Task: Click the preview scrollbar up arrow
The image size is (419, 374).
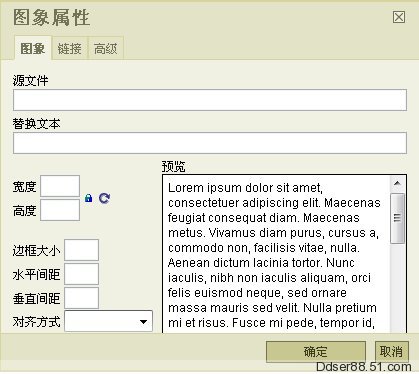Action: tap(397, 183)
